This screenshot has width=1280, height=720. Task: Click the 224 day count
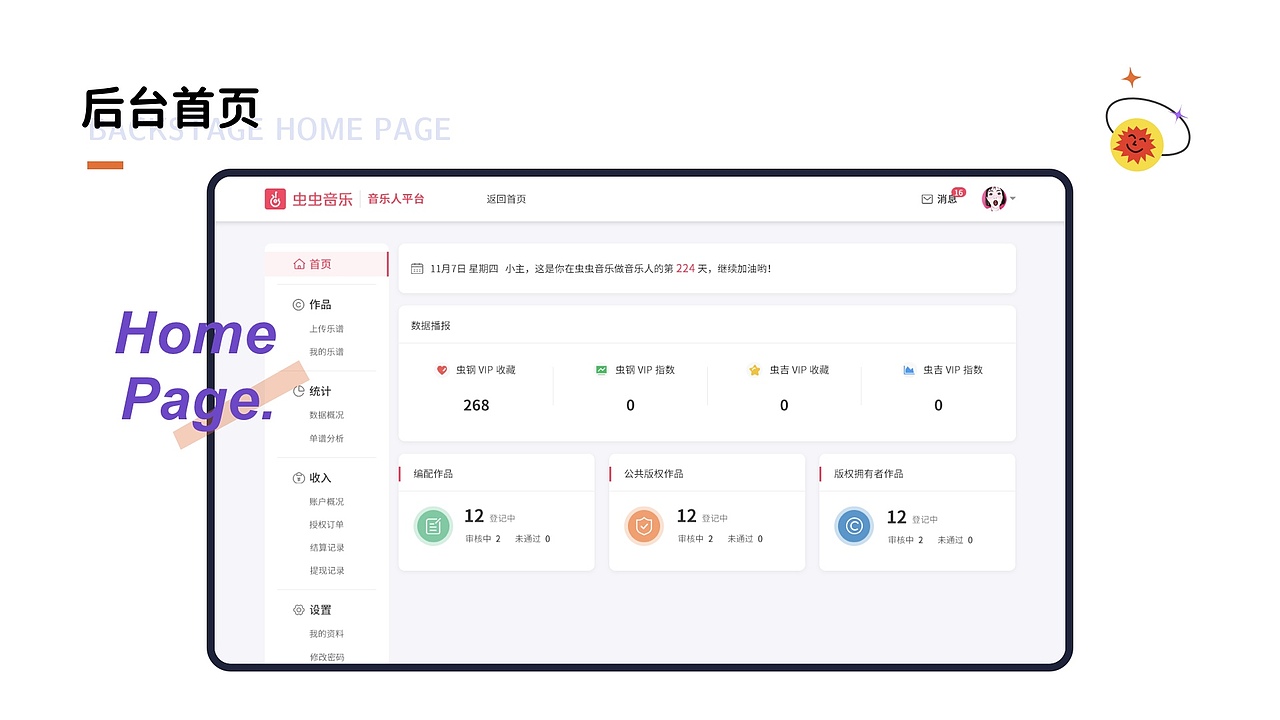point(685,269)
